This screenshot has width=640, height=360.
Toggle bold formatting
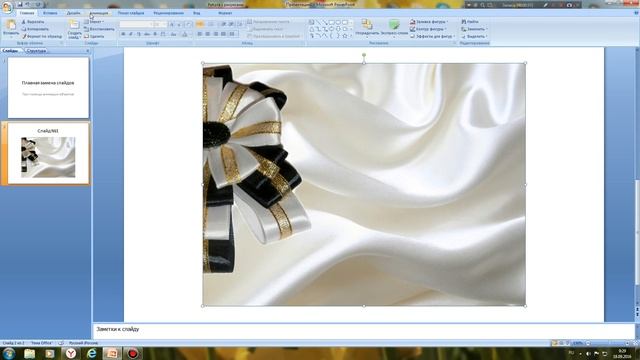point(123,34)
